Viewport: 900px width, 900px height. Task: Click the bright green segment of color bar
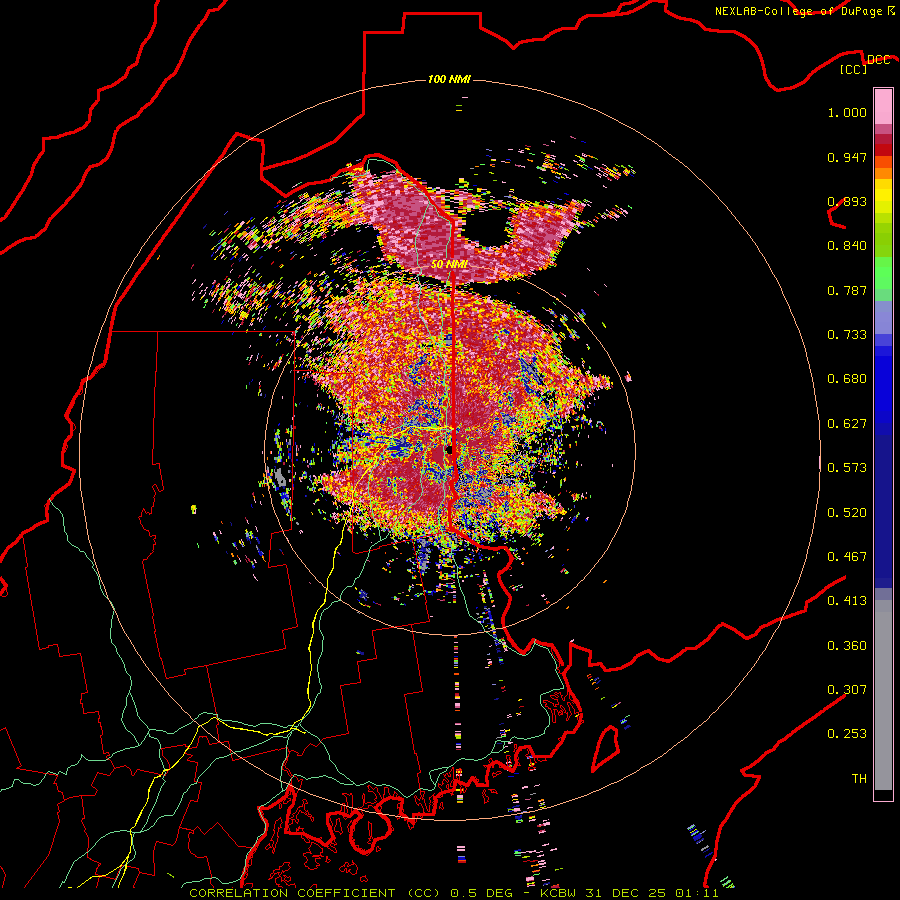tap(883, 273)
